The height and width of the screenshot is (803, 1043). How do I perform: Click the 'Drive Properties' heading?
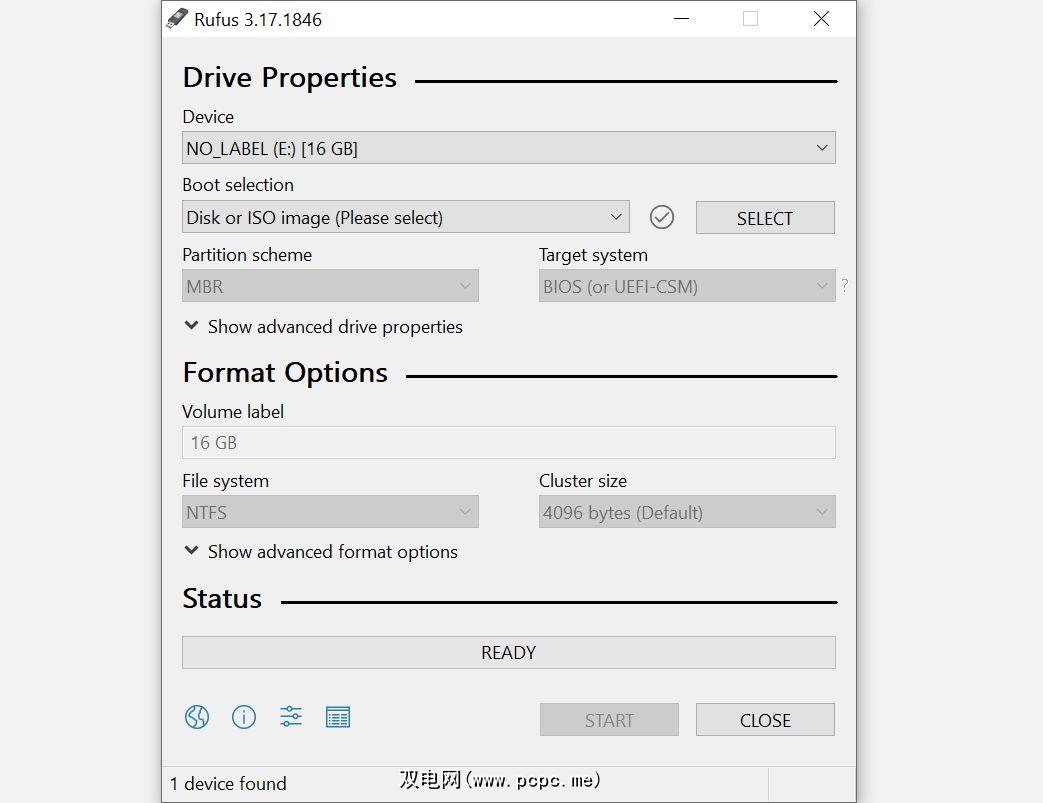pyautogui.click(x=289, y=78)
